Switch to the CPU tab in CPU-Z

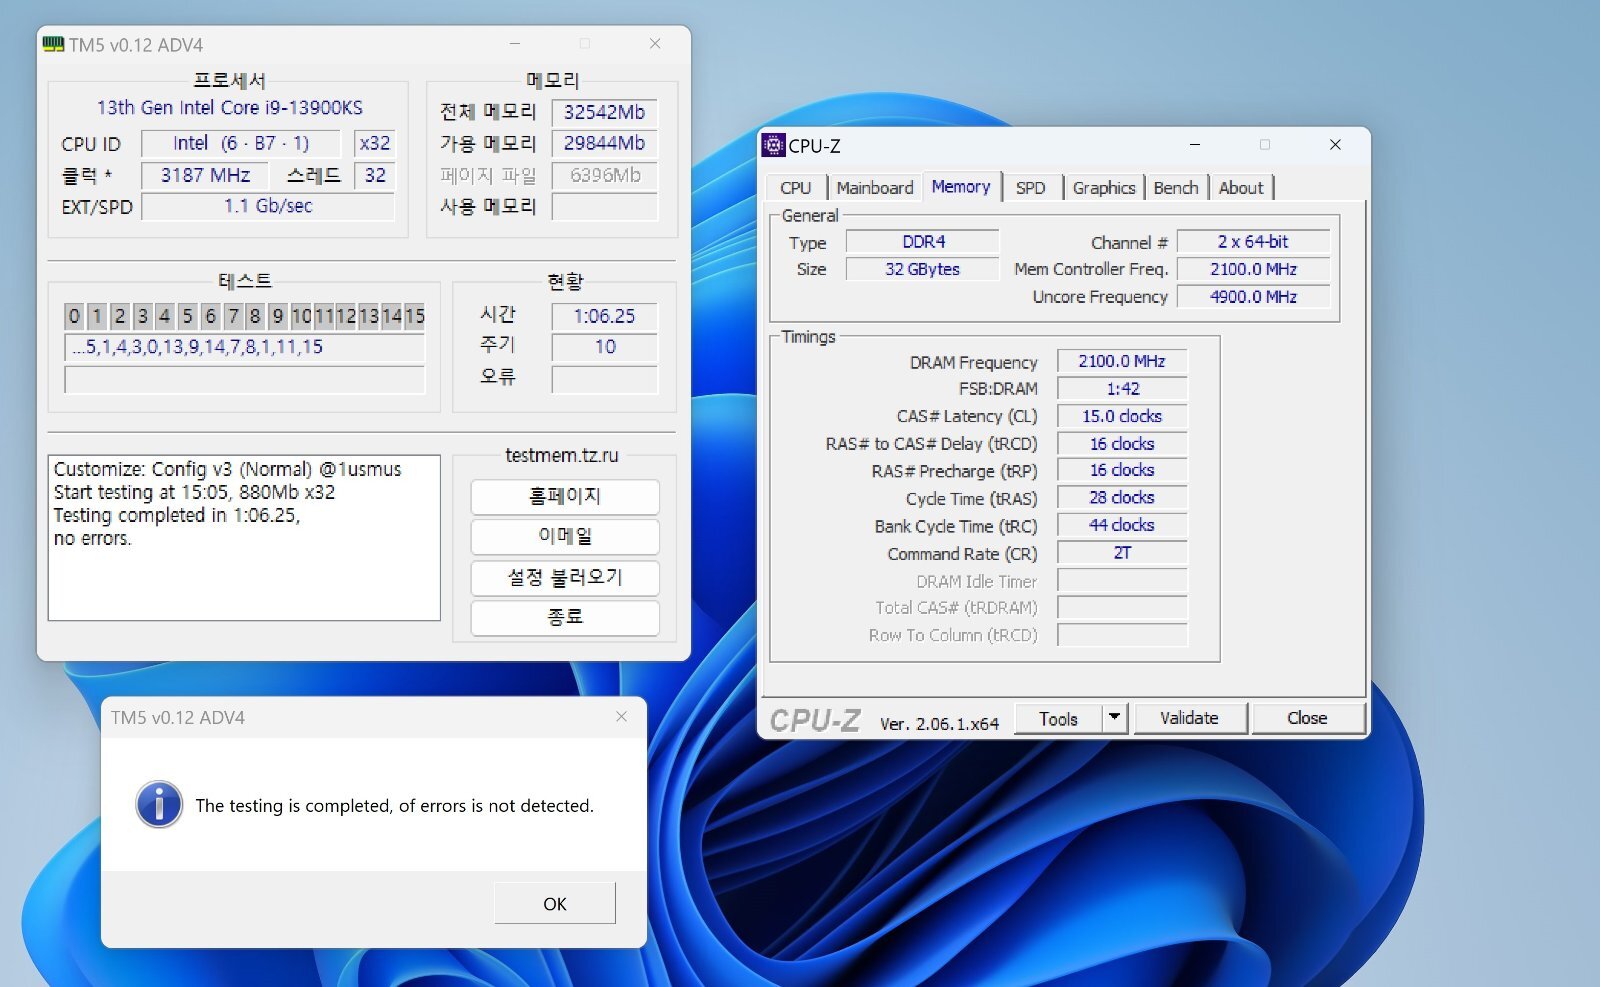coord(796,188)
